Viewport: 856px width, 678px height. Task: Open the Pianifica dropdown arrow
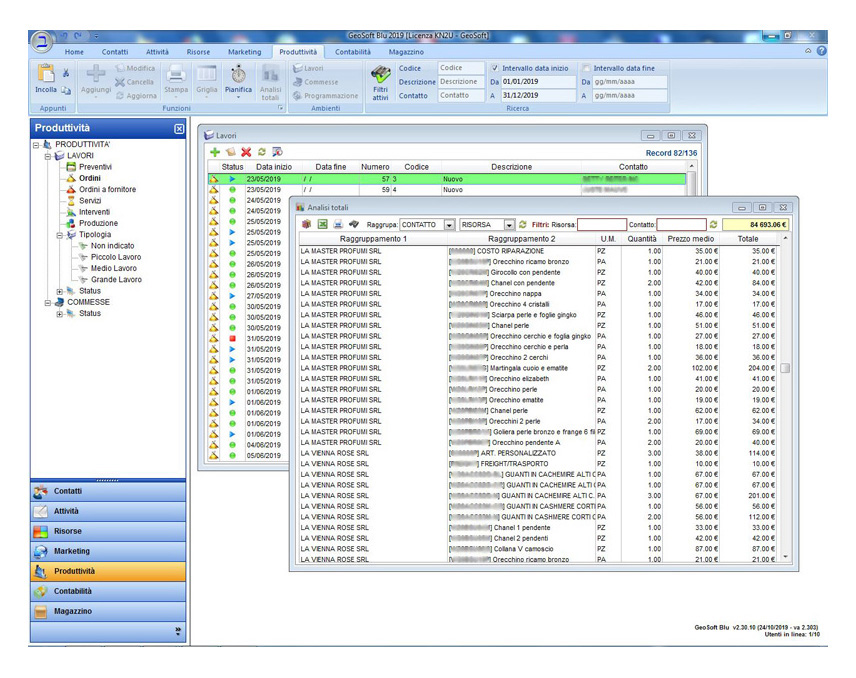[239, 98]
